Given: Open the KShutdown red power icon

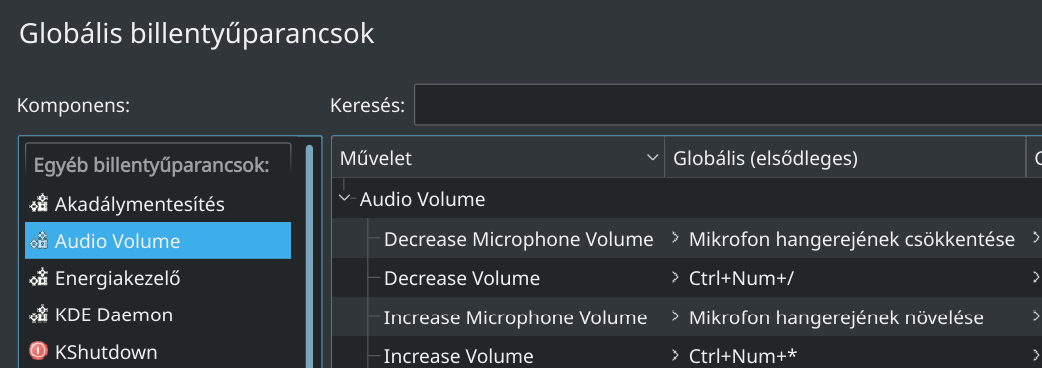Looking at the screenshot, I should coord(38,351).
